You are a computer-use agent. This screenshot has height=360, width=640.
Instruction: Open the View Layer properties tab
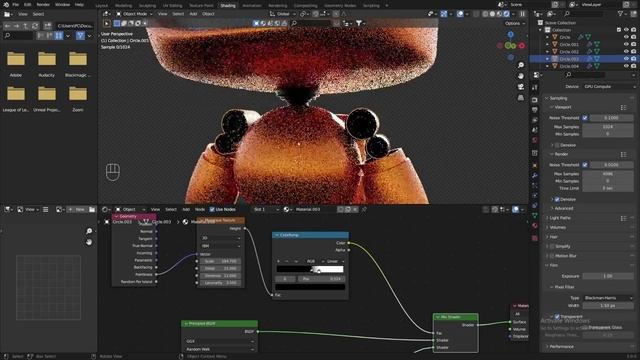535,120
